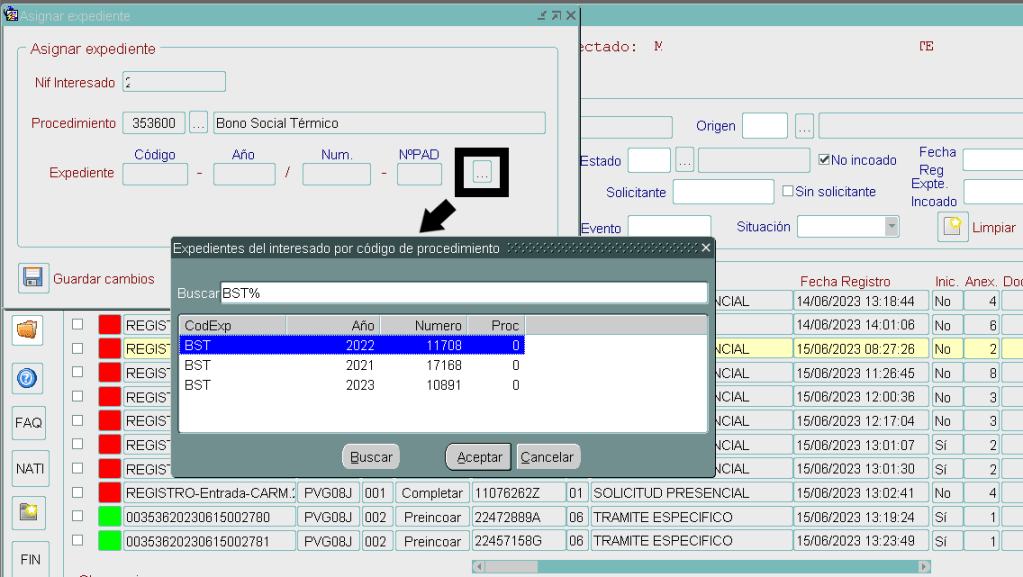The width and height of the screenshot is (1023, 577).
Task: Open help with the blue question mark icon
Action: coord(28,377)
